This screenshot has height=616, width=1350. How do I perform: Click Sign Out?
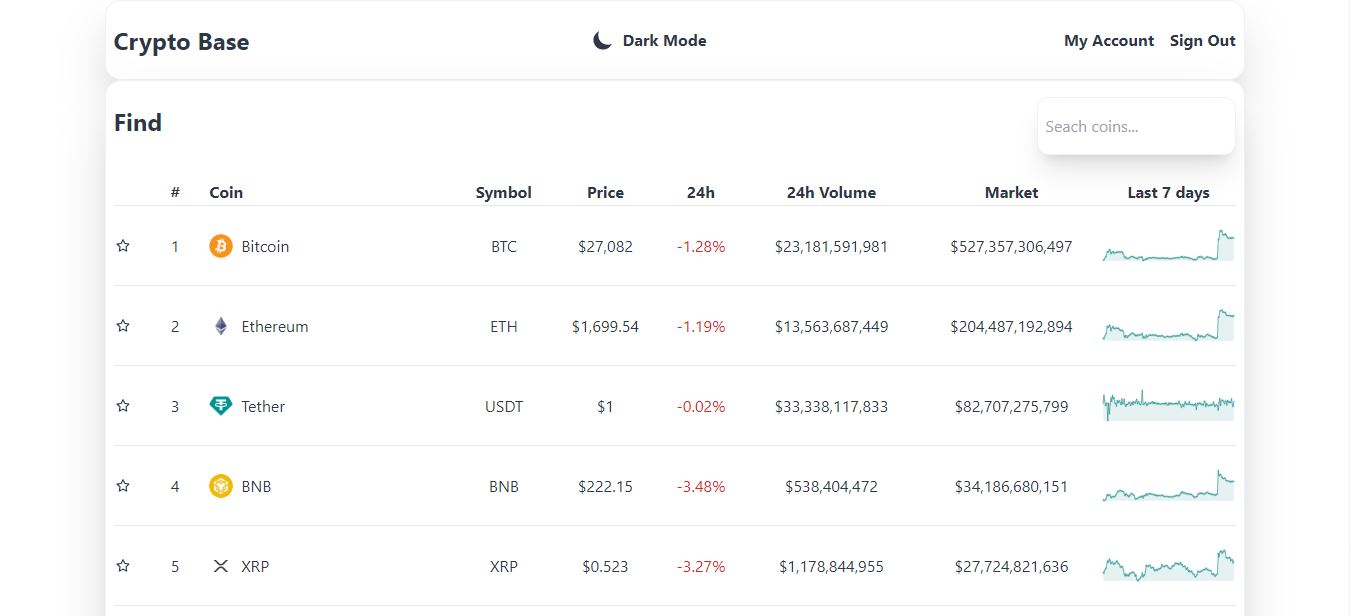(x=1203, y=41)
